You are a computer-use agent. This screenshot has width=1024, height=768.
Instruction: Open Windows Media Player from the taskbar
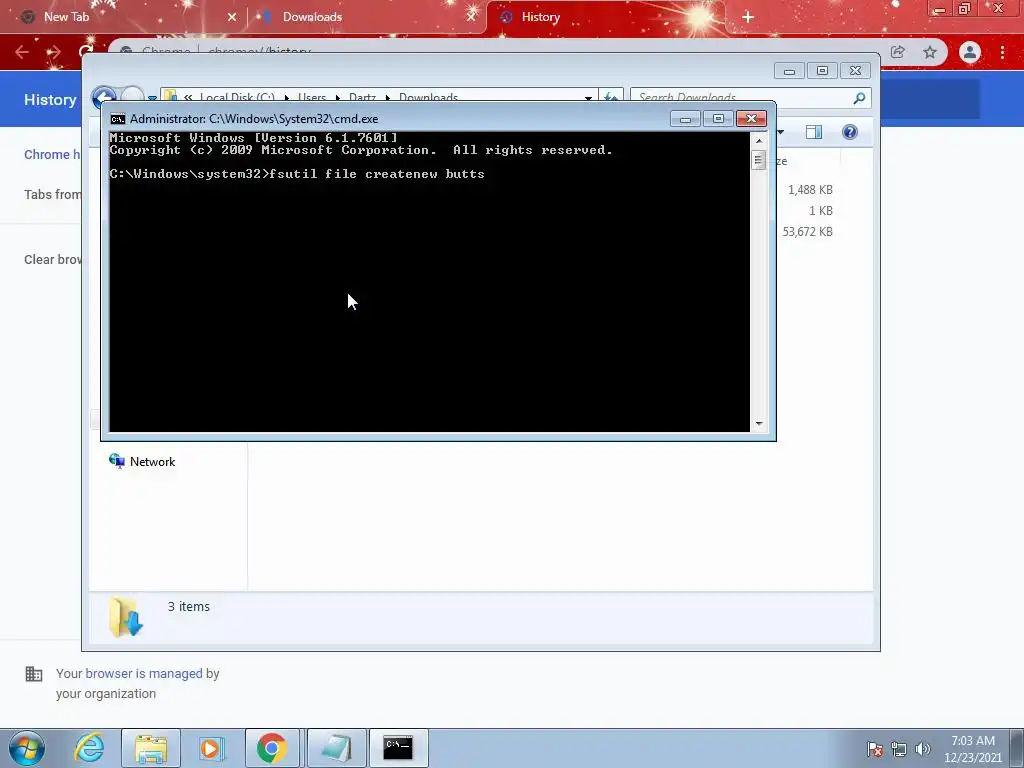tap(210, 748)
